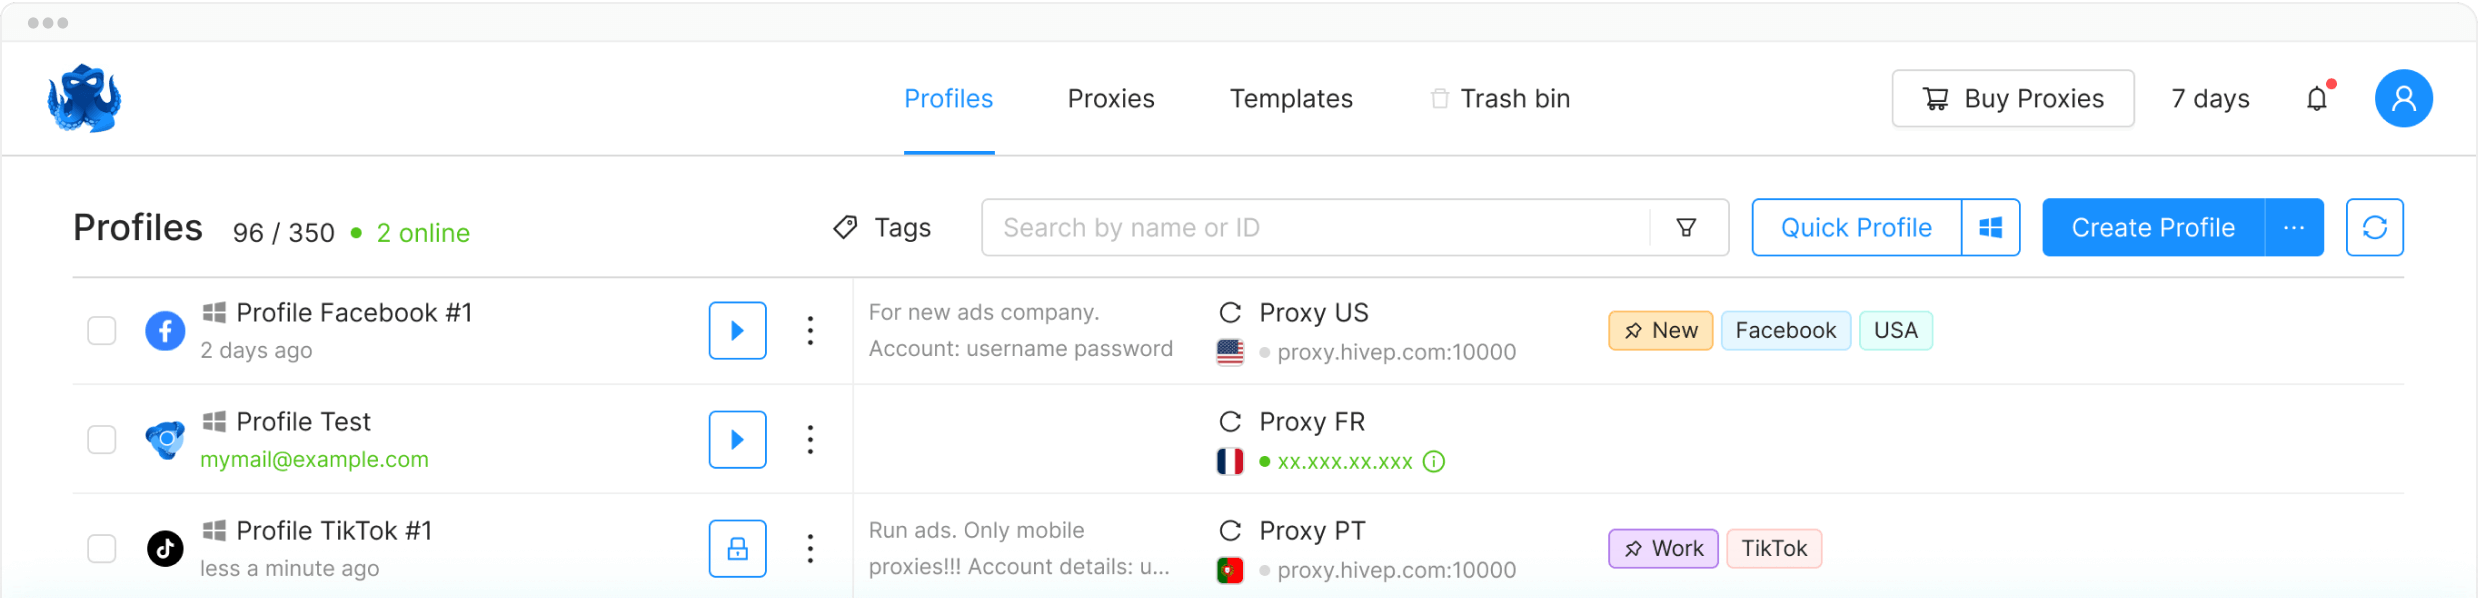Open the user account avatar
The height and width of the screenshot is (598, 2478).
point(2403,99)
